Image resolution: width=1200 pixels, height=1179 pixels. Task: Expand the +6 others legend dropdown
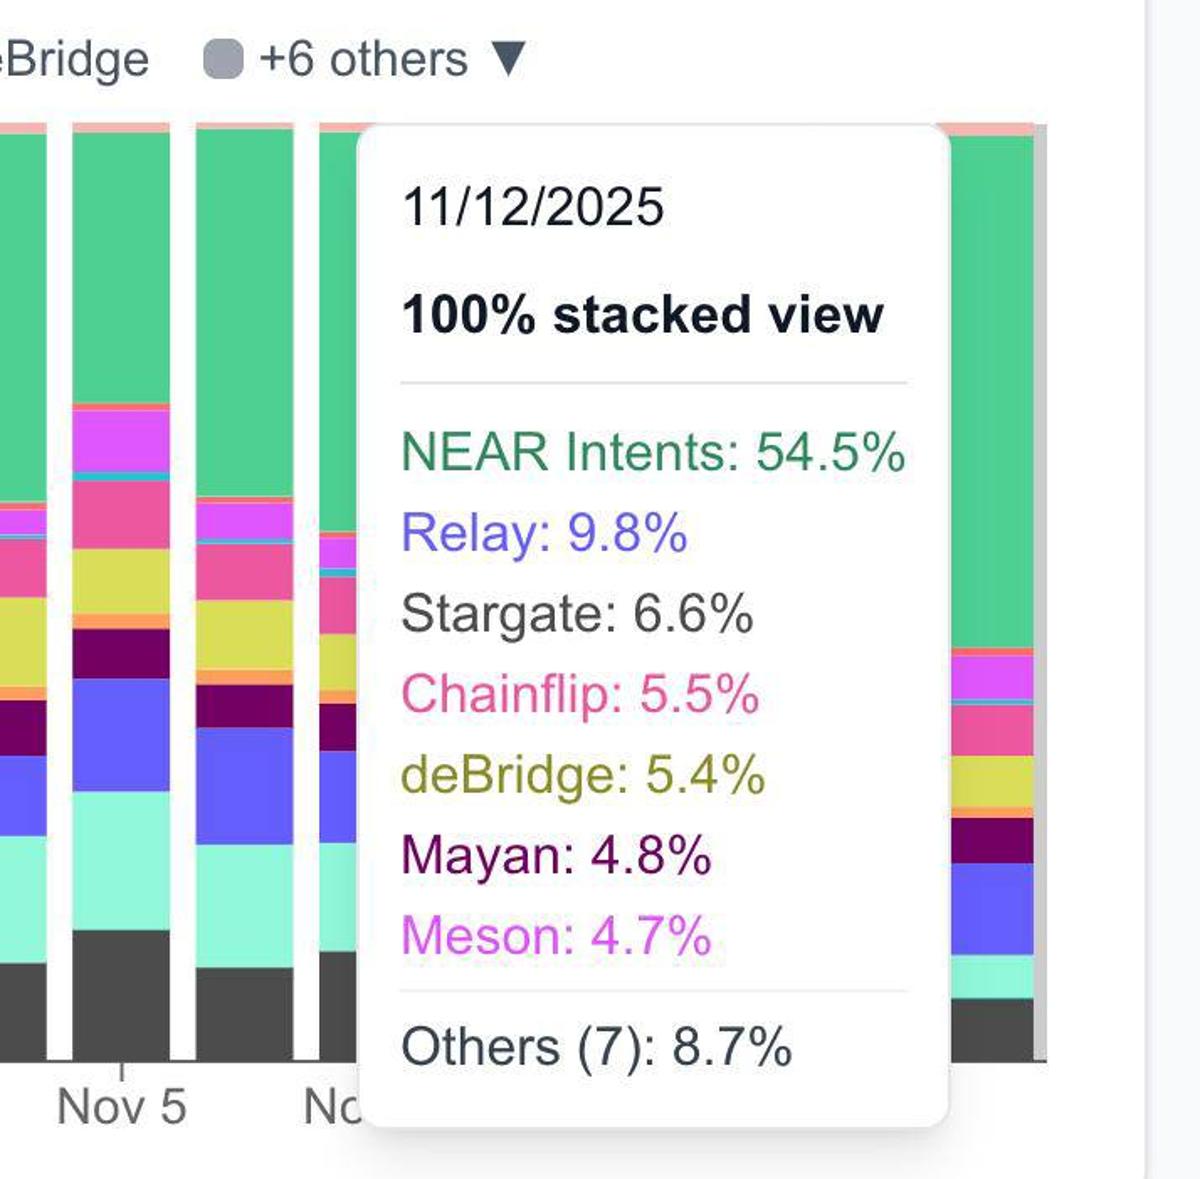point(365,58)
